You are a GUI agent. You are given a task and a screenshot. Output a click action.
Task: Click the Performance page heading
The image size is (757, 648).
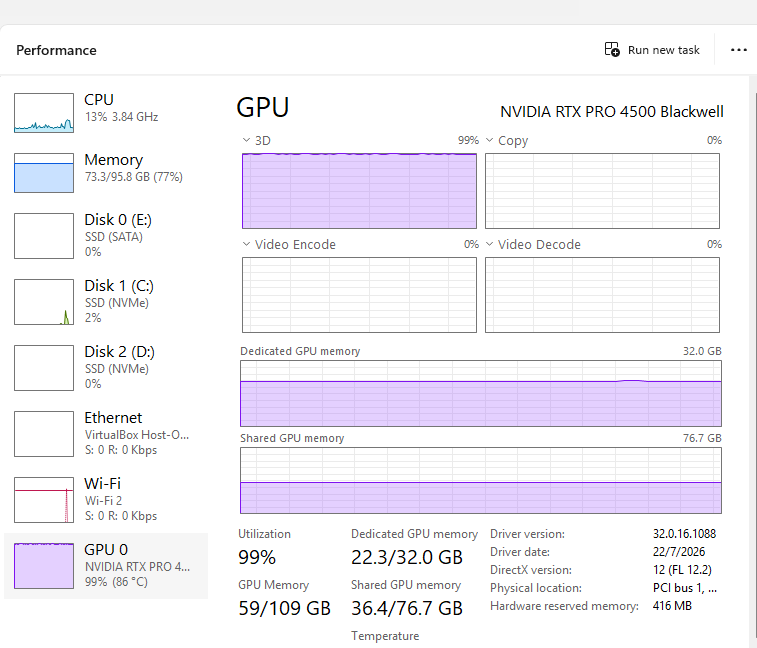56,50
